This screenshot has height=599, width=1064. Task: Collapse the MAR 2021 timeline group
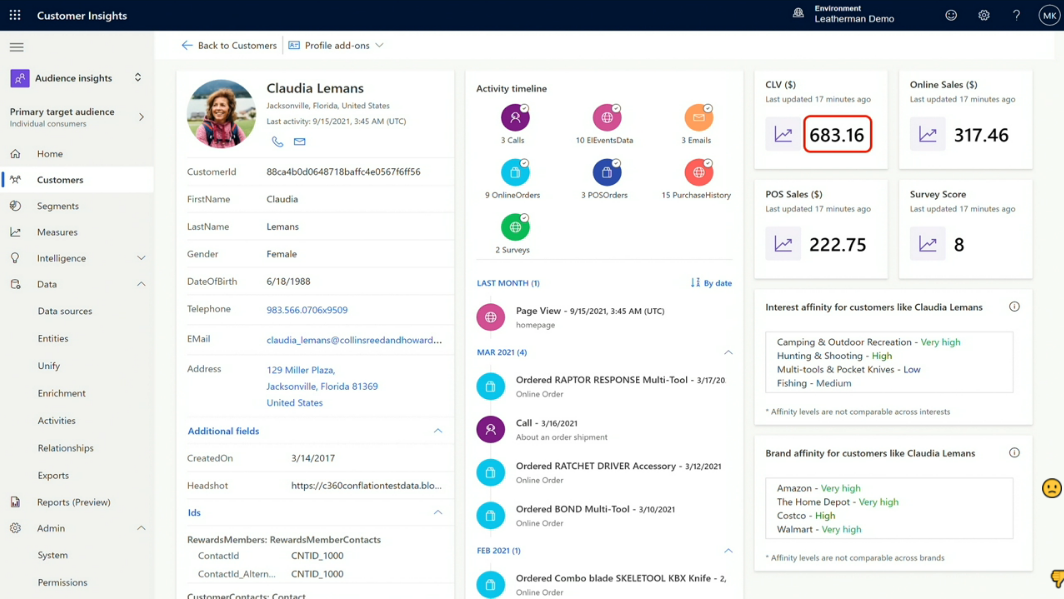(728, 352)
